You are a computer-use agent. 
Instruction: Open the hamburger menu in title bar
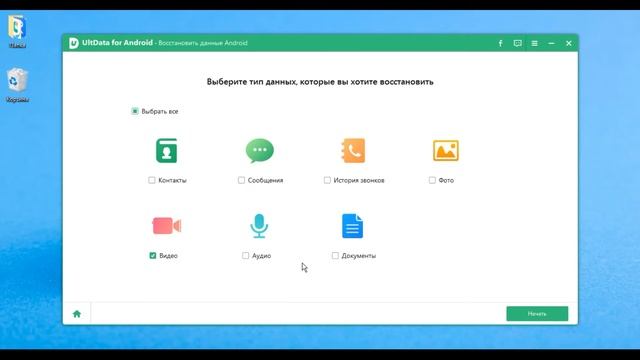[534, 43]
